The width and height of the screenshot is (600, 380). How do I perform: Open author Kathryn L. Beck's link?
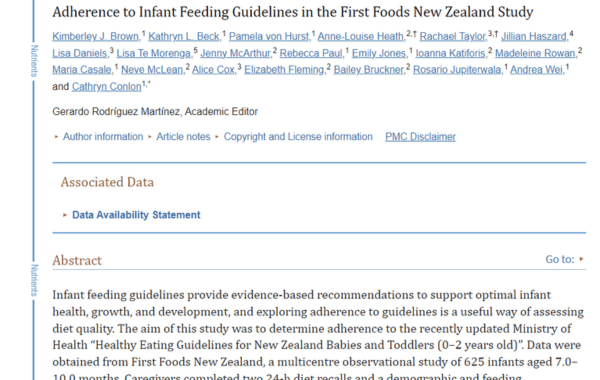184,36
